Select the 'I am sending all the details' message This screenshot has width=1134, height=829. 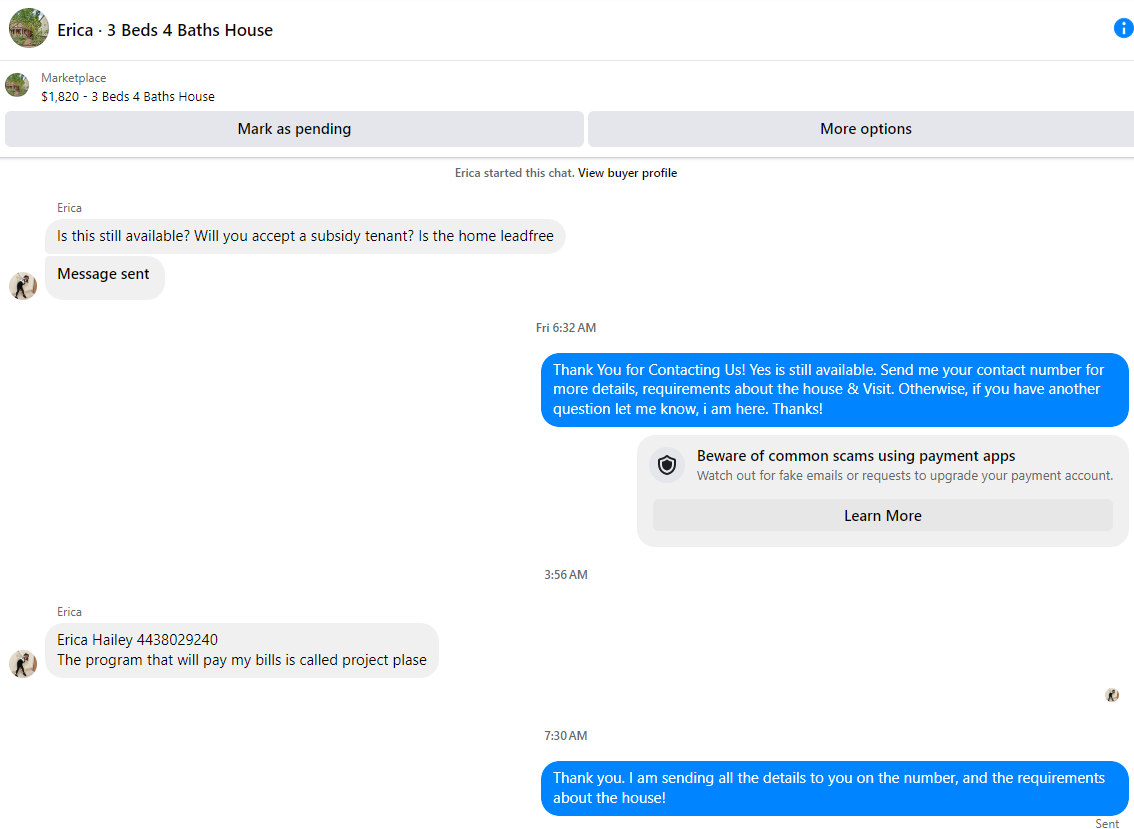pyautogui.click(x=835, y=788)
